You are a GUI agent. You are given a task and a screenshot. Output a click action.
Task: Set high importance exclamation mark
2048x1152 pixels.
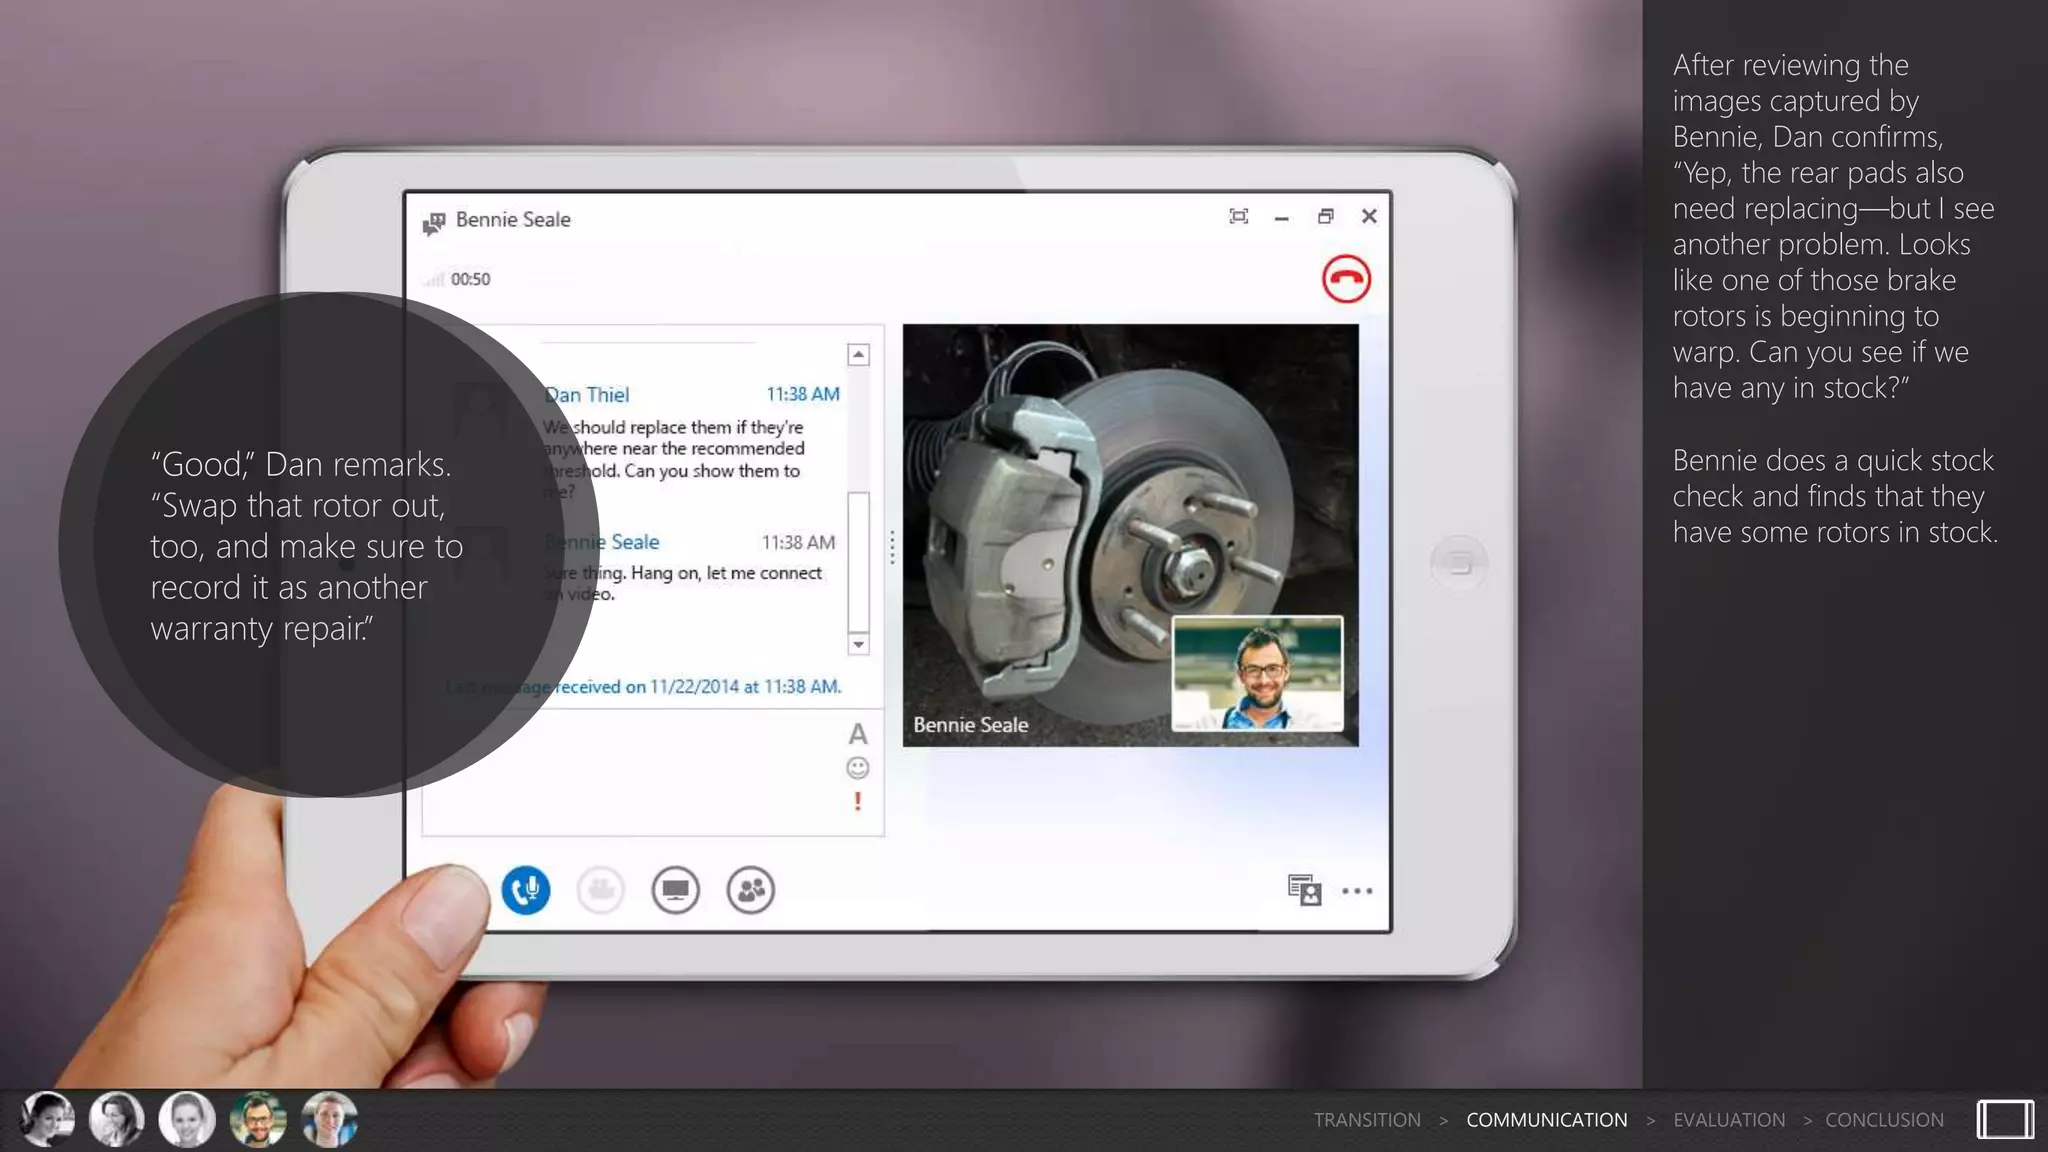[858, 801]
